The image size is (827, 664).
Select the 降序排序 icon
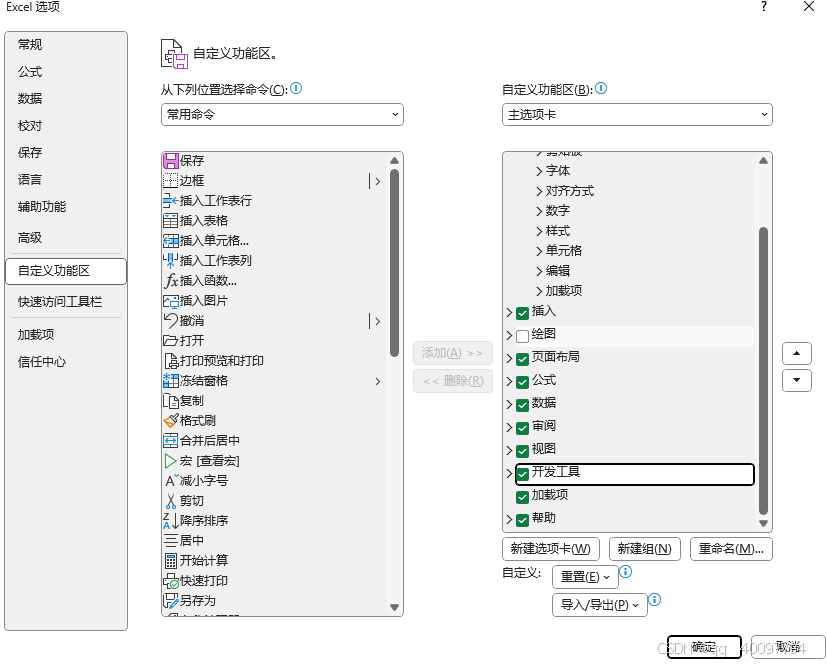(170, 521)
